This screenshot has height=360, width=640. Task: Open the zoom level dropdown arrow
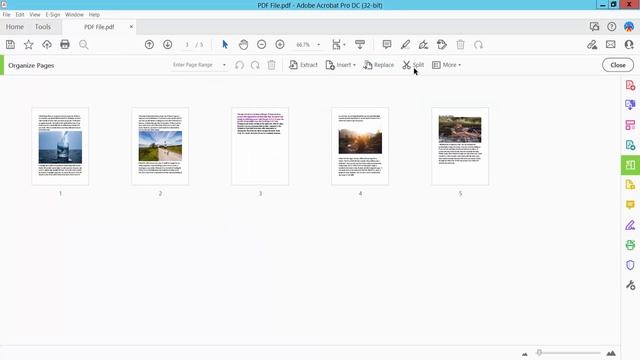(318, 44)
